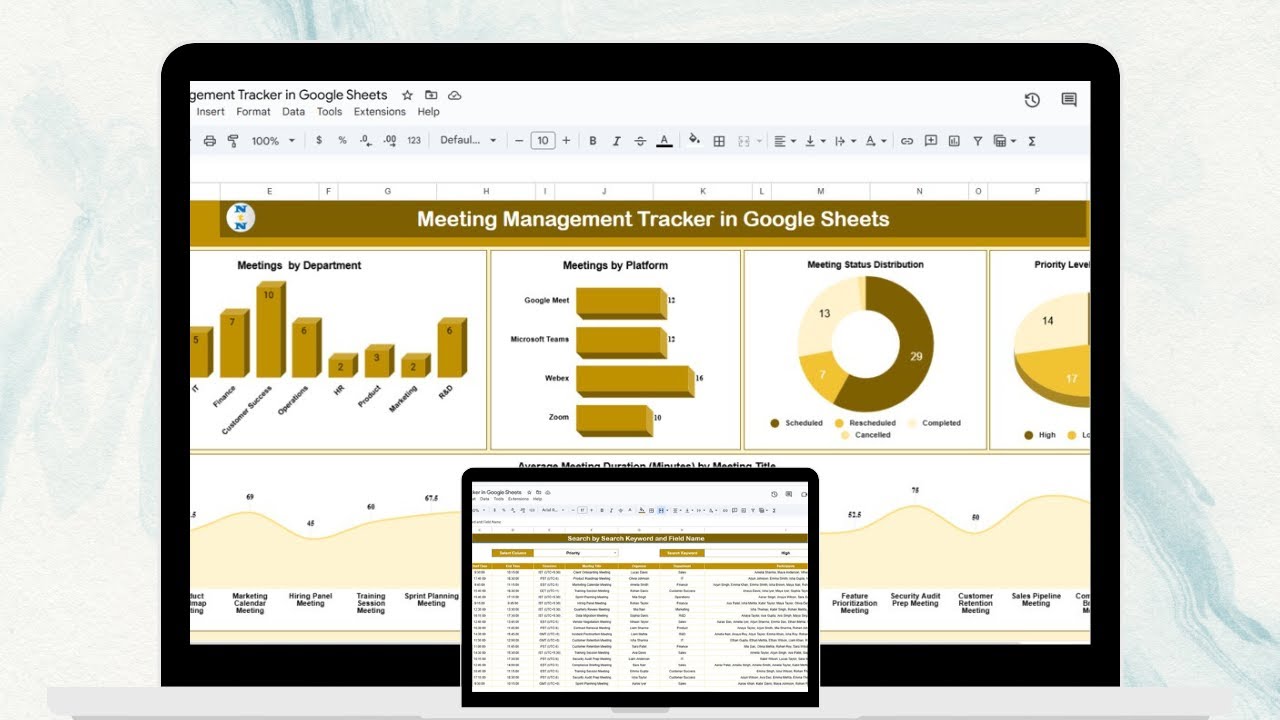Open the filter views table dropdown

pyautogui.click(x=1005, y=141)
